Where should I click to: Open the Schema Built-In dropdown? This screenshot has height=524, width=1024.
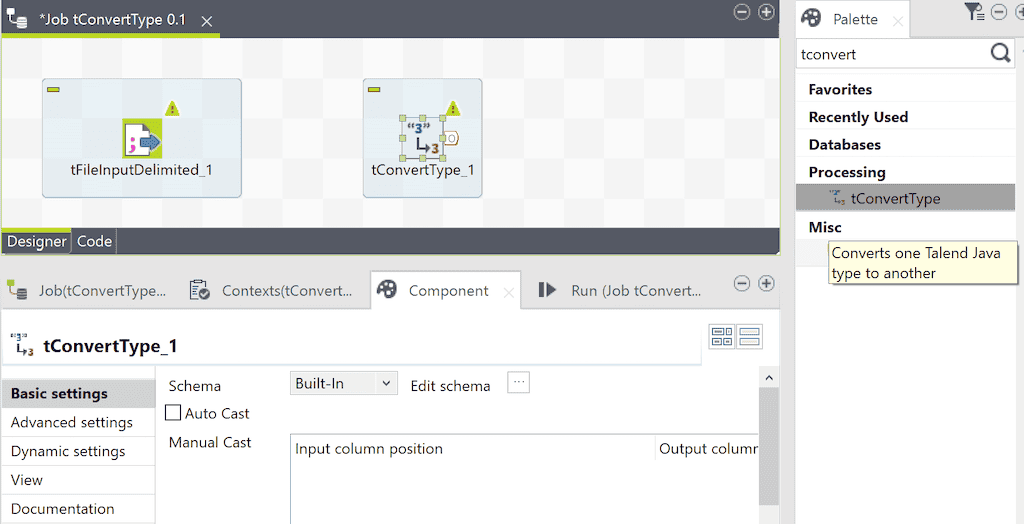(344, 384)
